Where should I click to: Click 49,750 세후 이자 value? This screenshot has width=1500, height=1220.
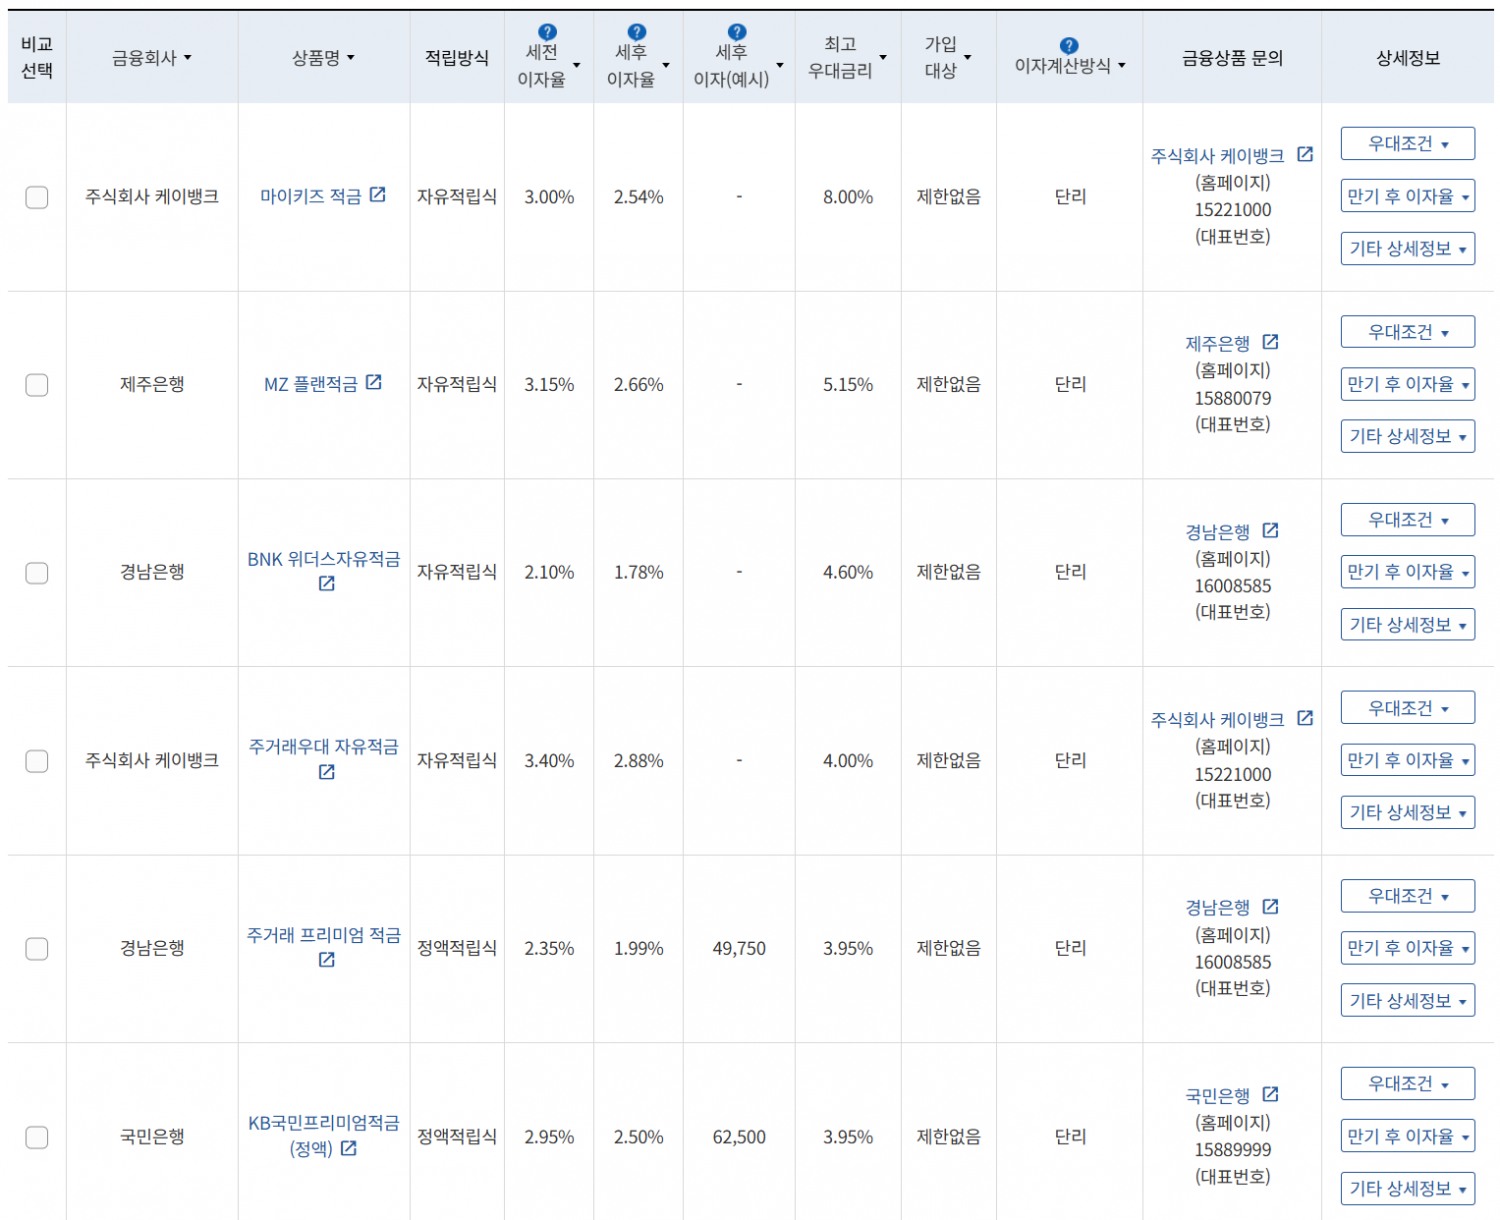(739, 949)
